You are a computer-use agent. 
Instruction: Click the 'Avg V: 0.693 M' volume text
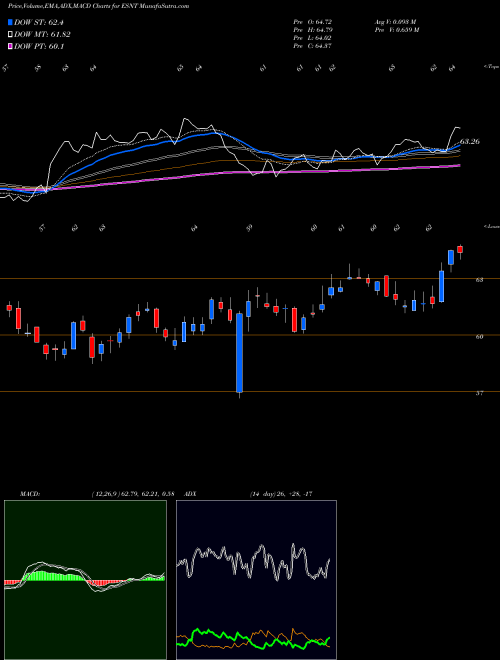pyautogui.click(x=395, y=21)
